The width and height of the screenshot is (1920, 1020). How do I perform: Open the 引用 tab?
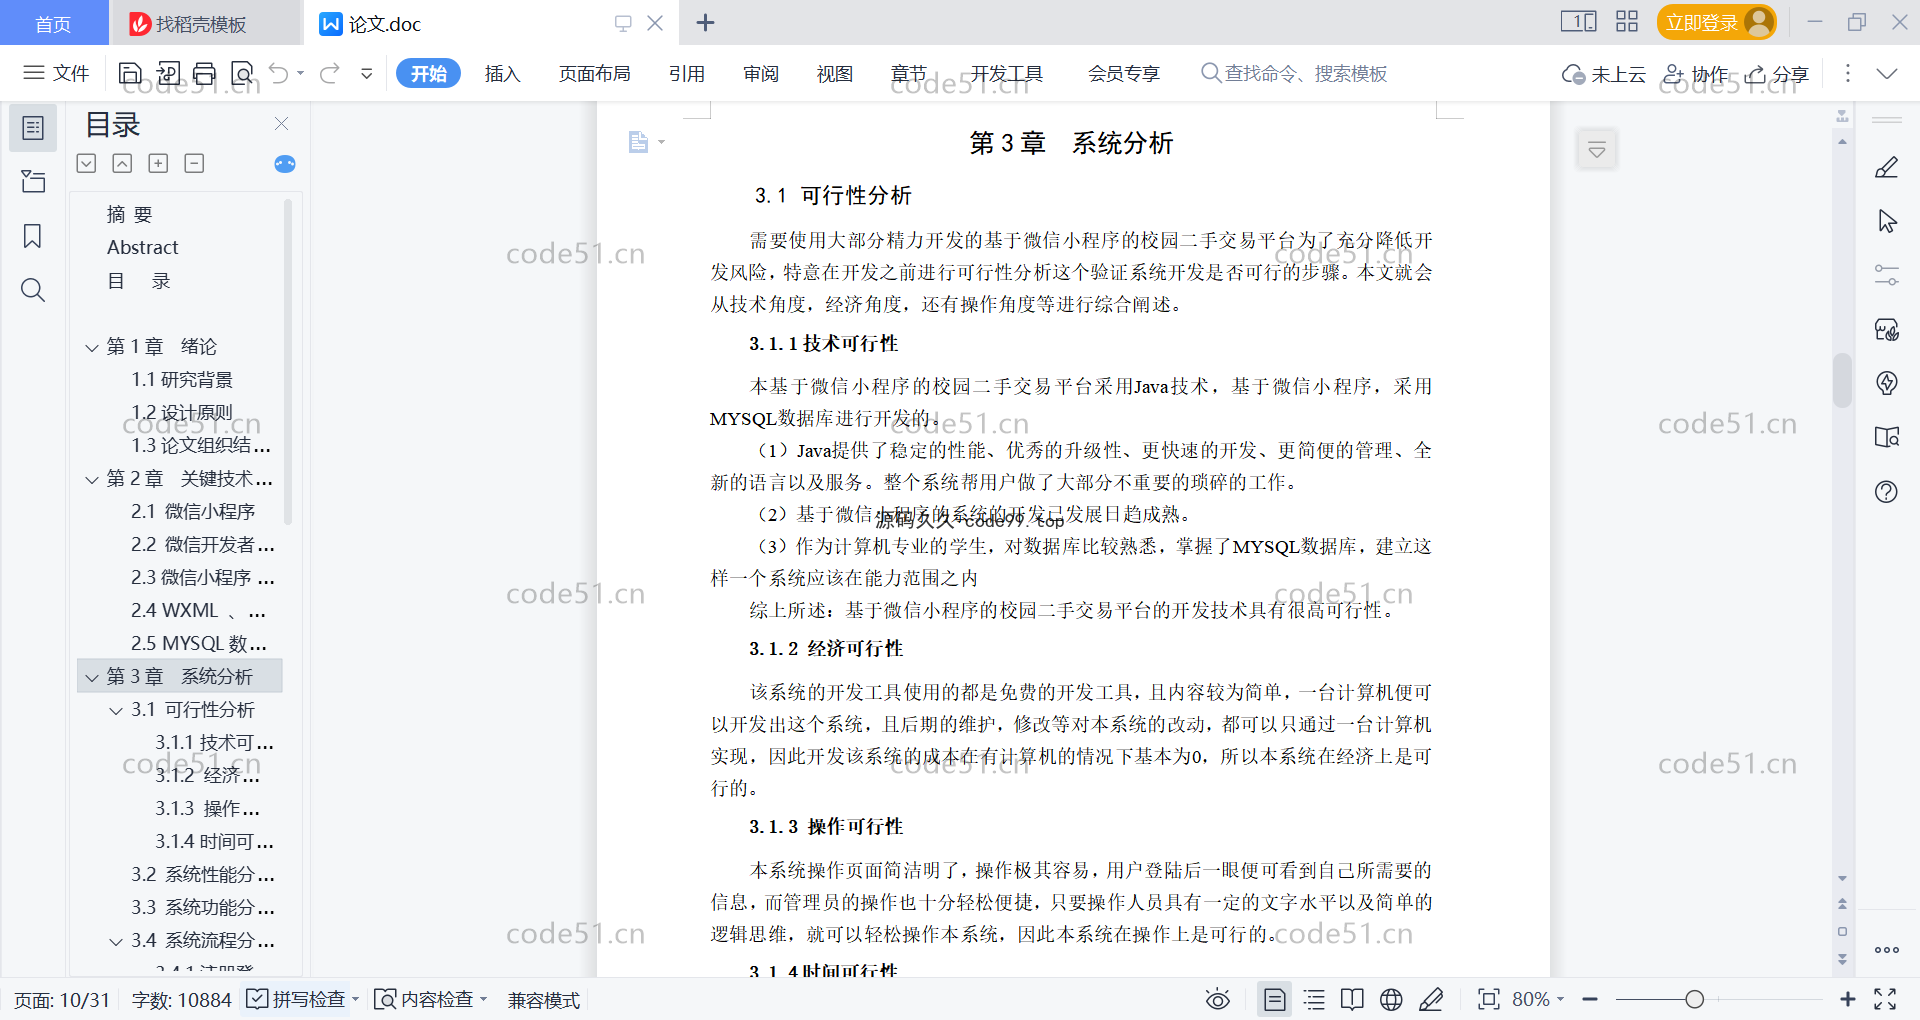click(x=687, y=73)
